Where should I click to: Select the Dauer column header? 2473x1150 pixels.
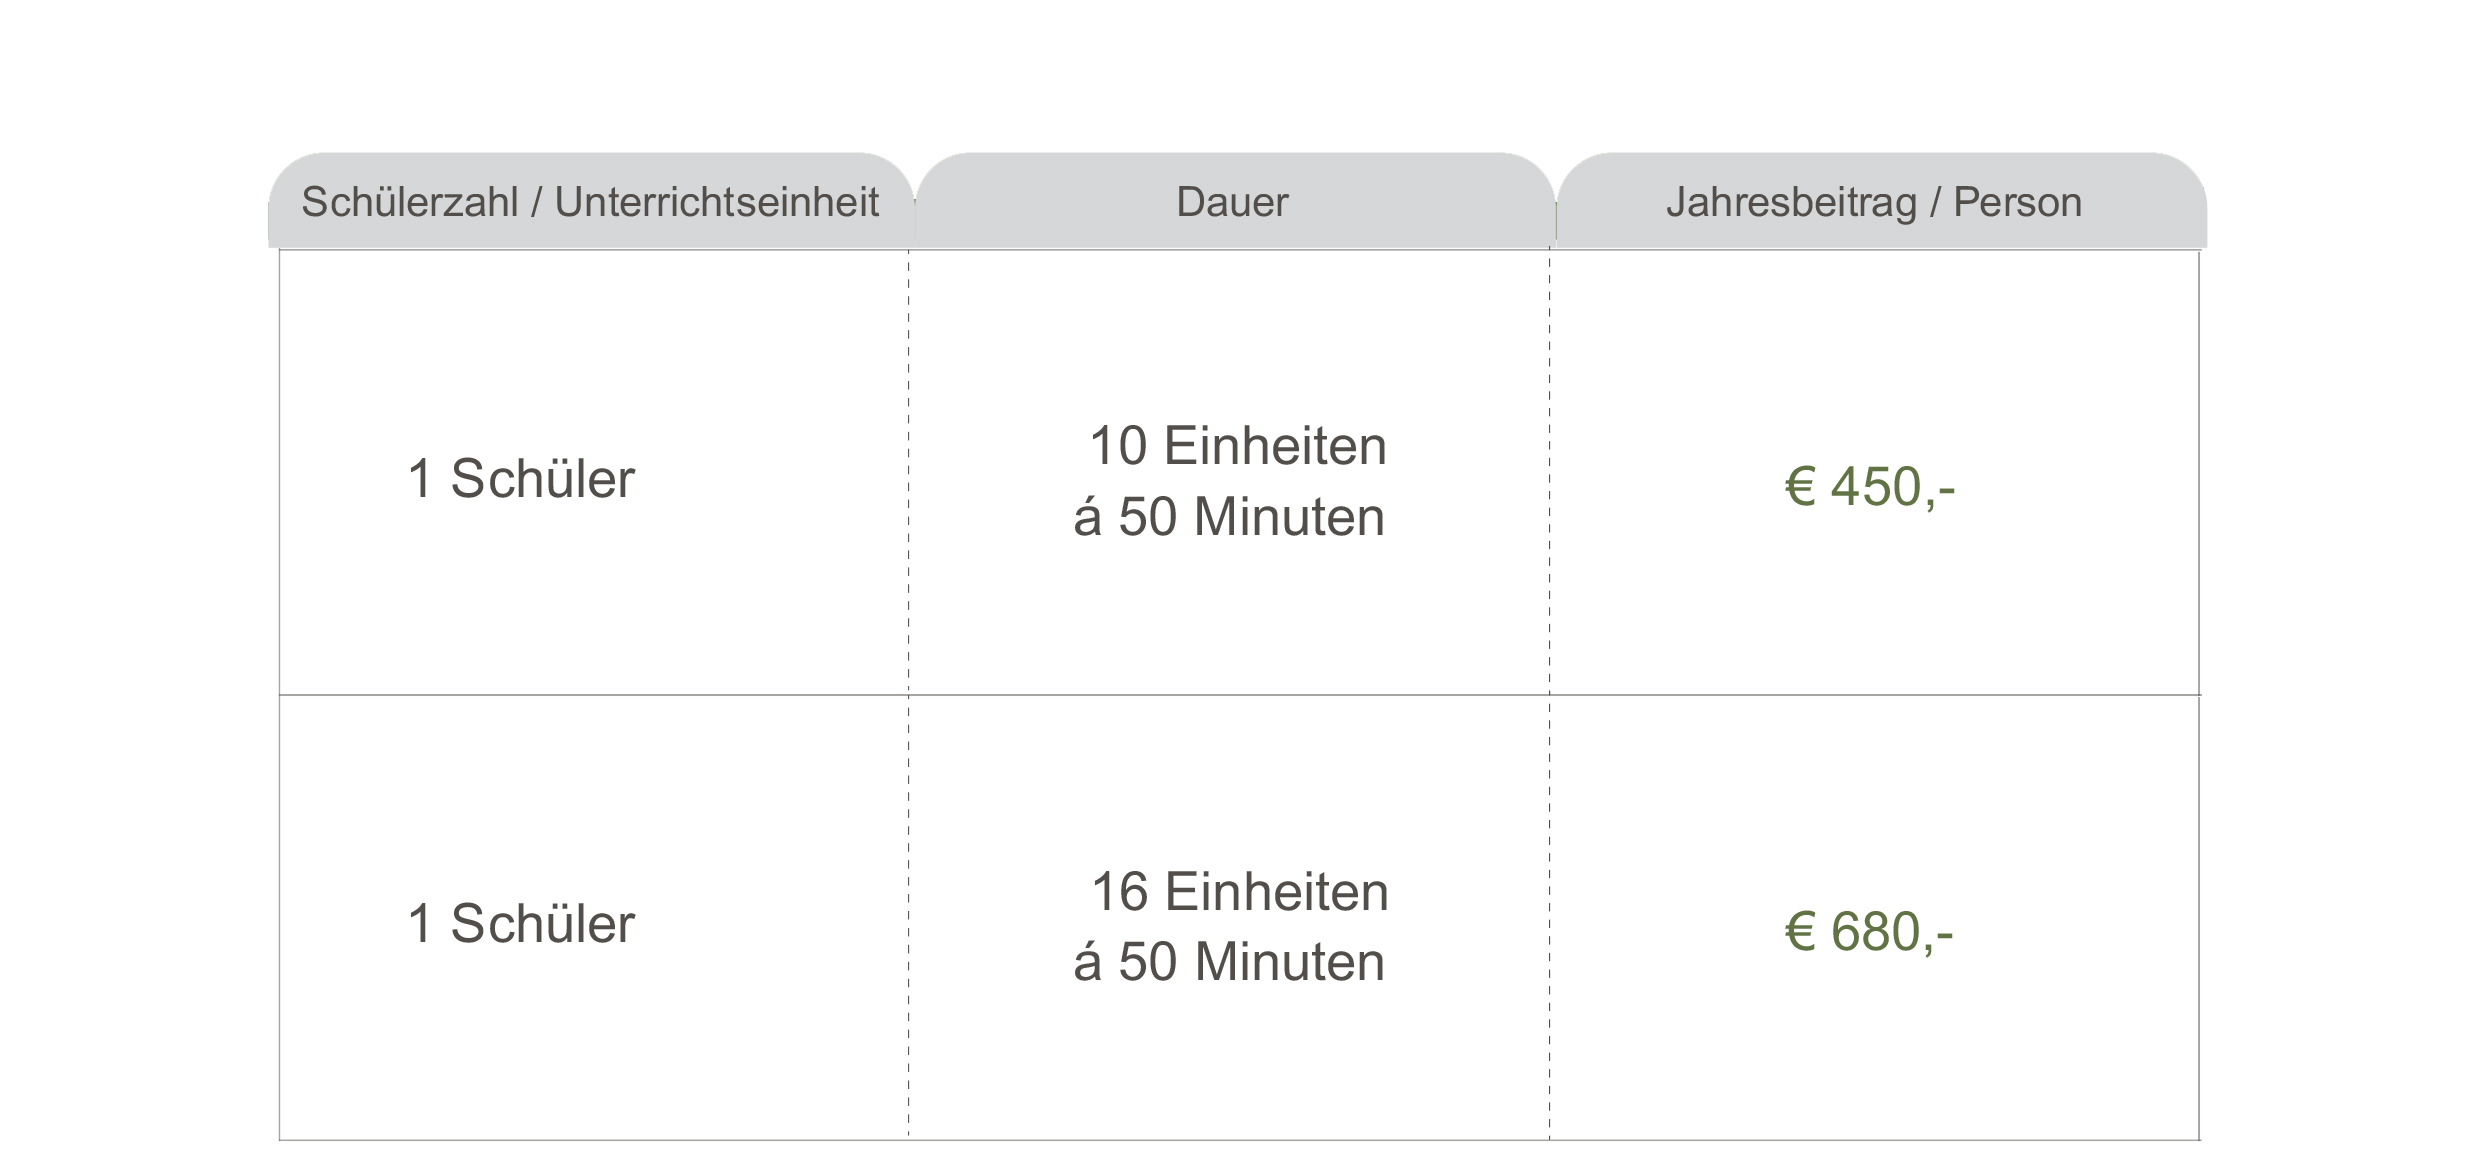point(1234,201)
